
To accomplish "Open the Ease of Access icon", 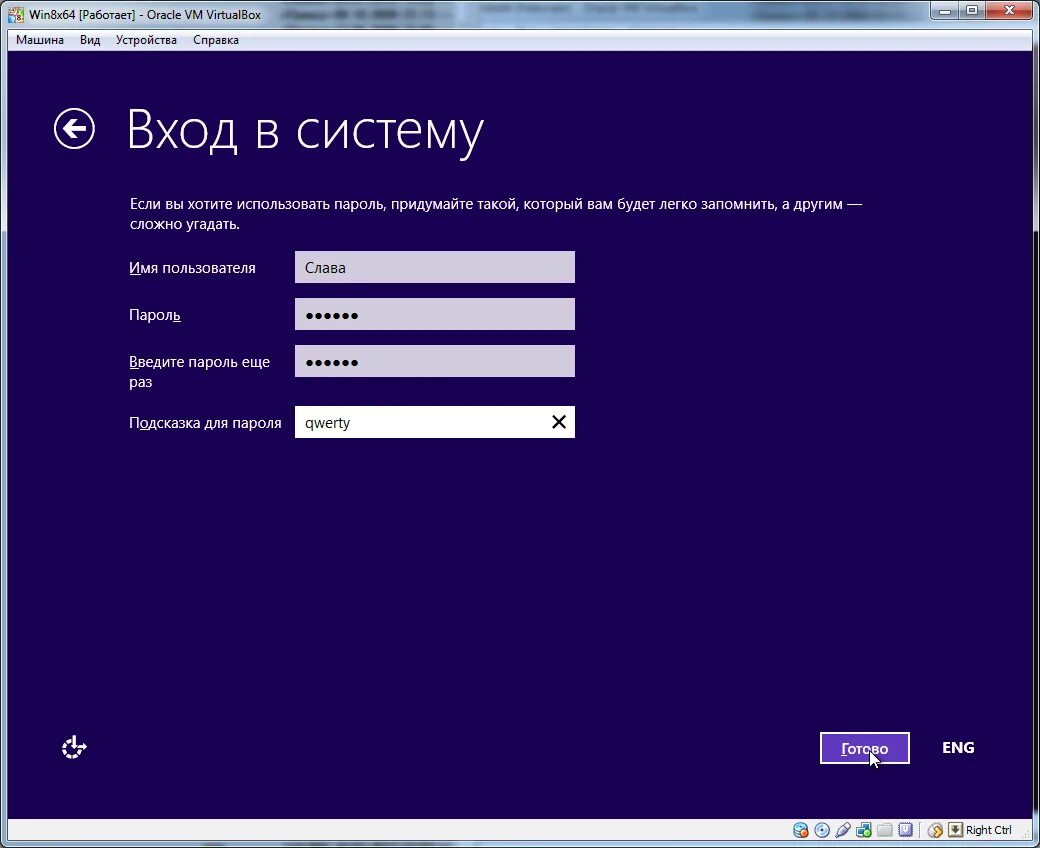I will coord(74,747).
